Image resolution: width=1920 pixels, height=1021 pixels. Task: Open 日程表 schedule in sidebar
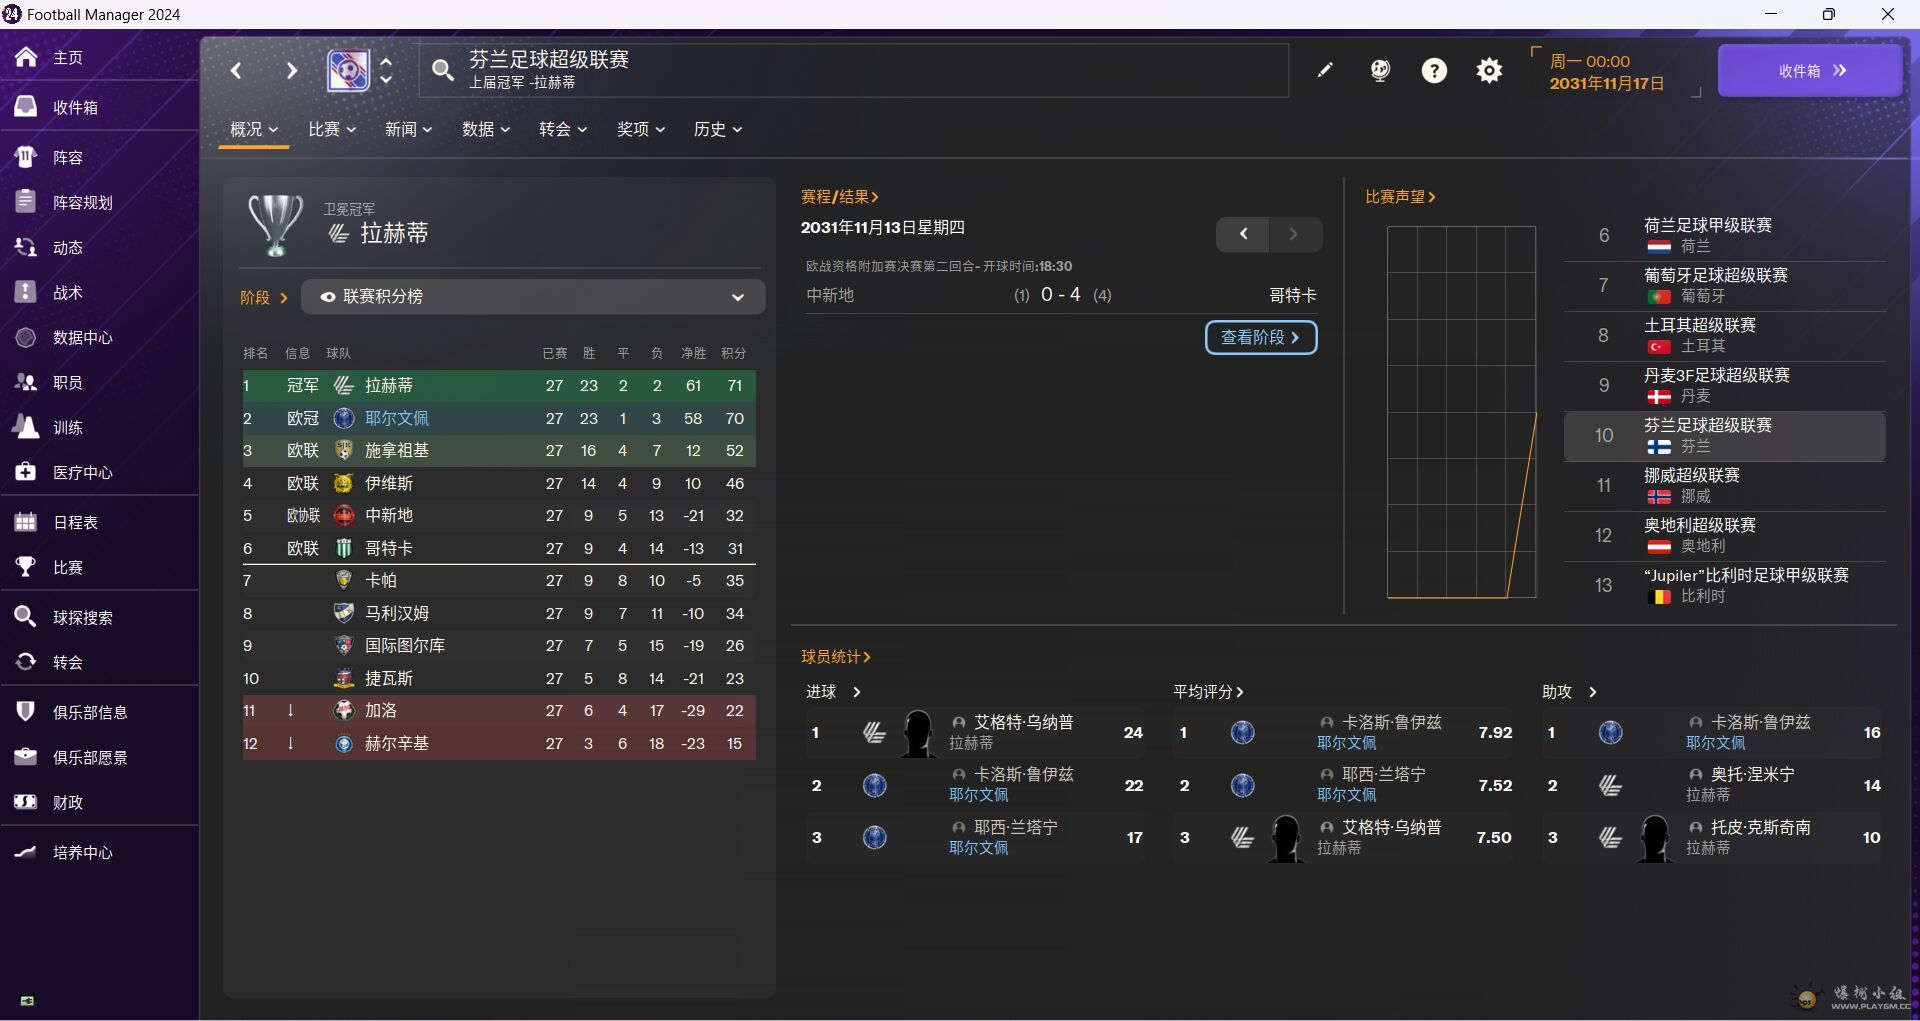pos(75,522)
